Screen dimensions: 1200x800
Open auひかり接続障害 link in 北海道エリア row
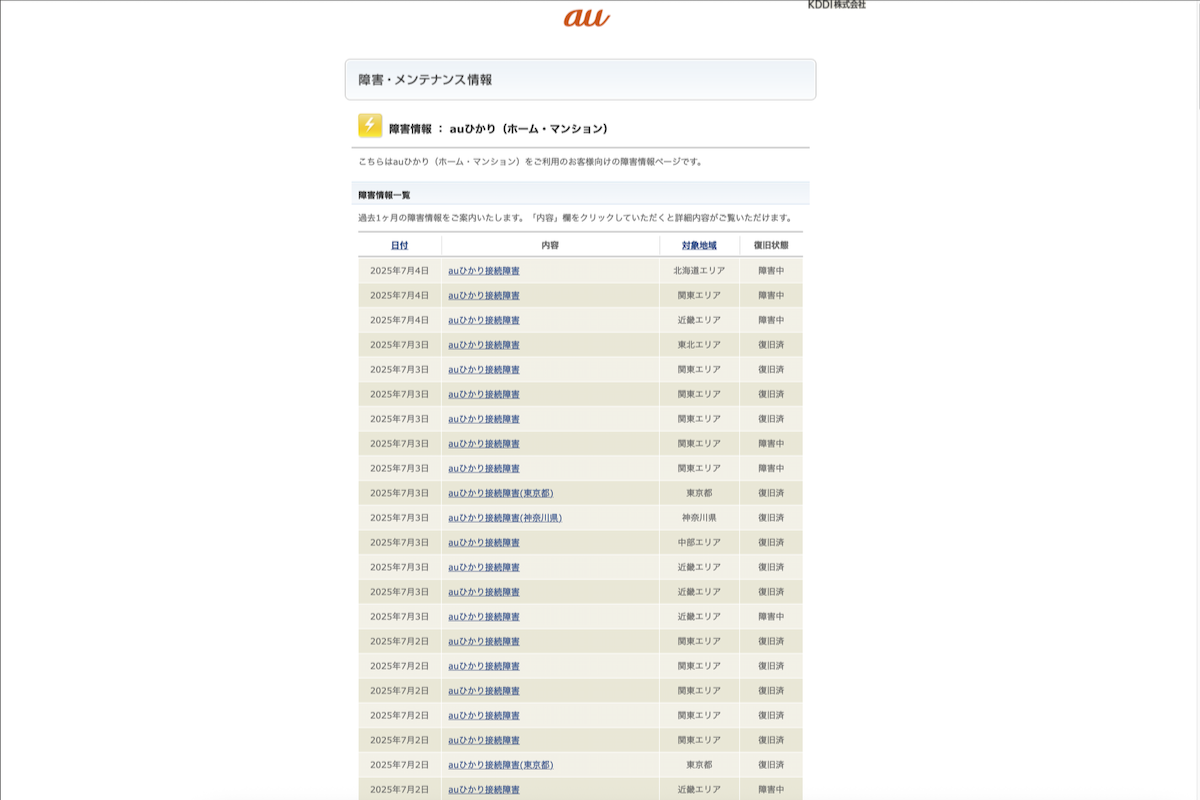click(x=484, y=271)
